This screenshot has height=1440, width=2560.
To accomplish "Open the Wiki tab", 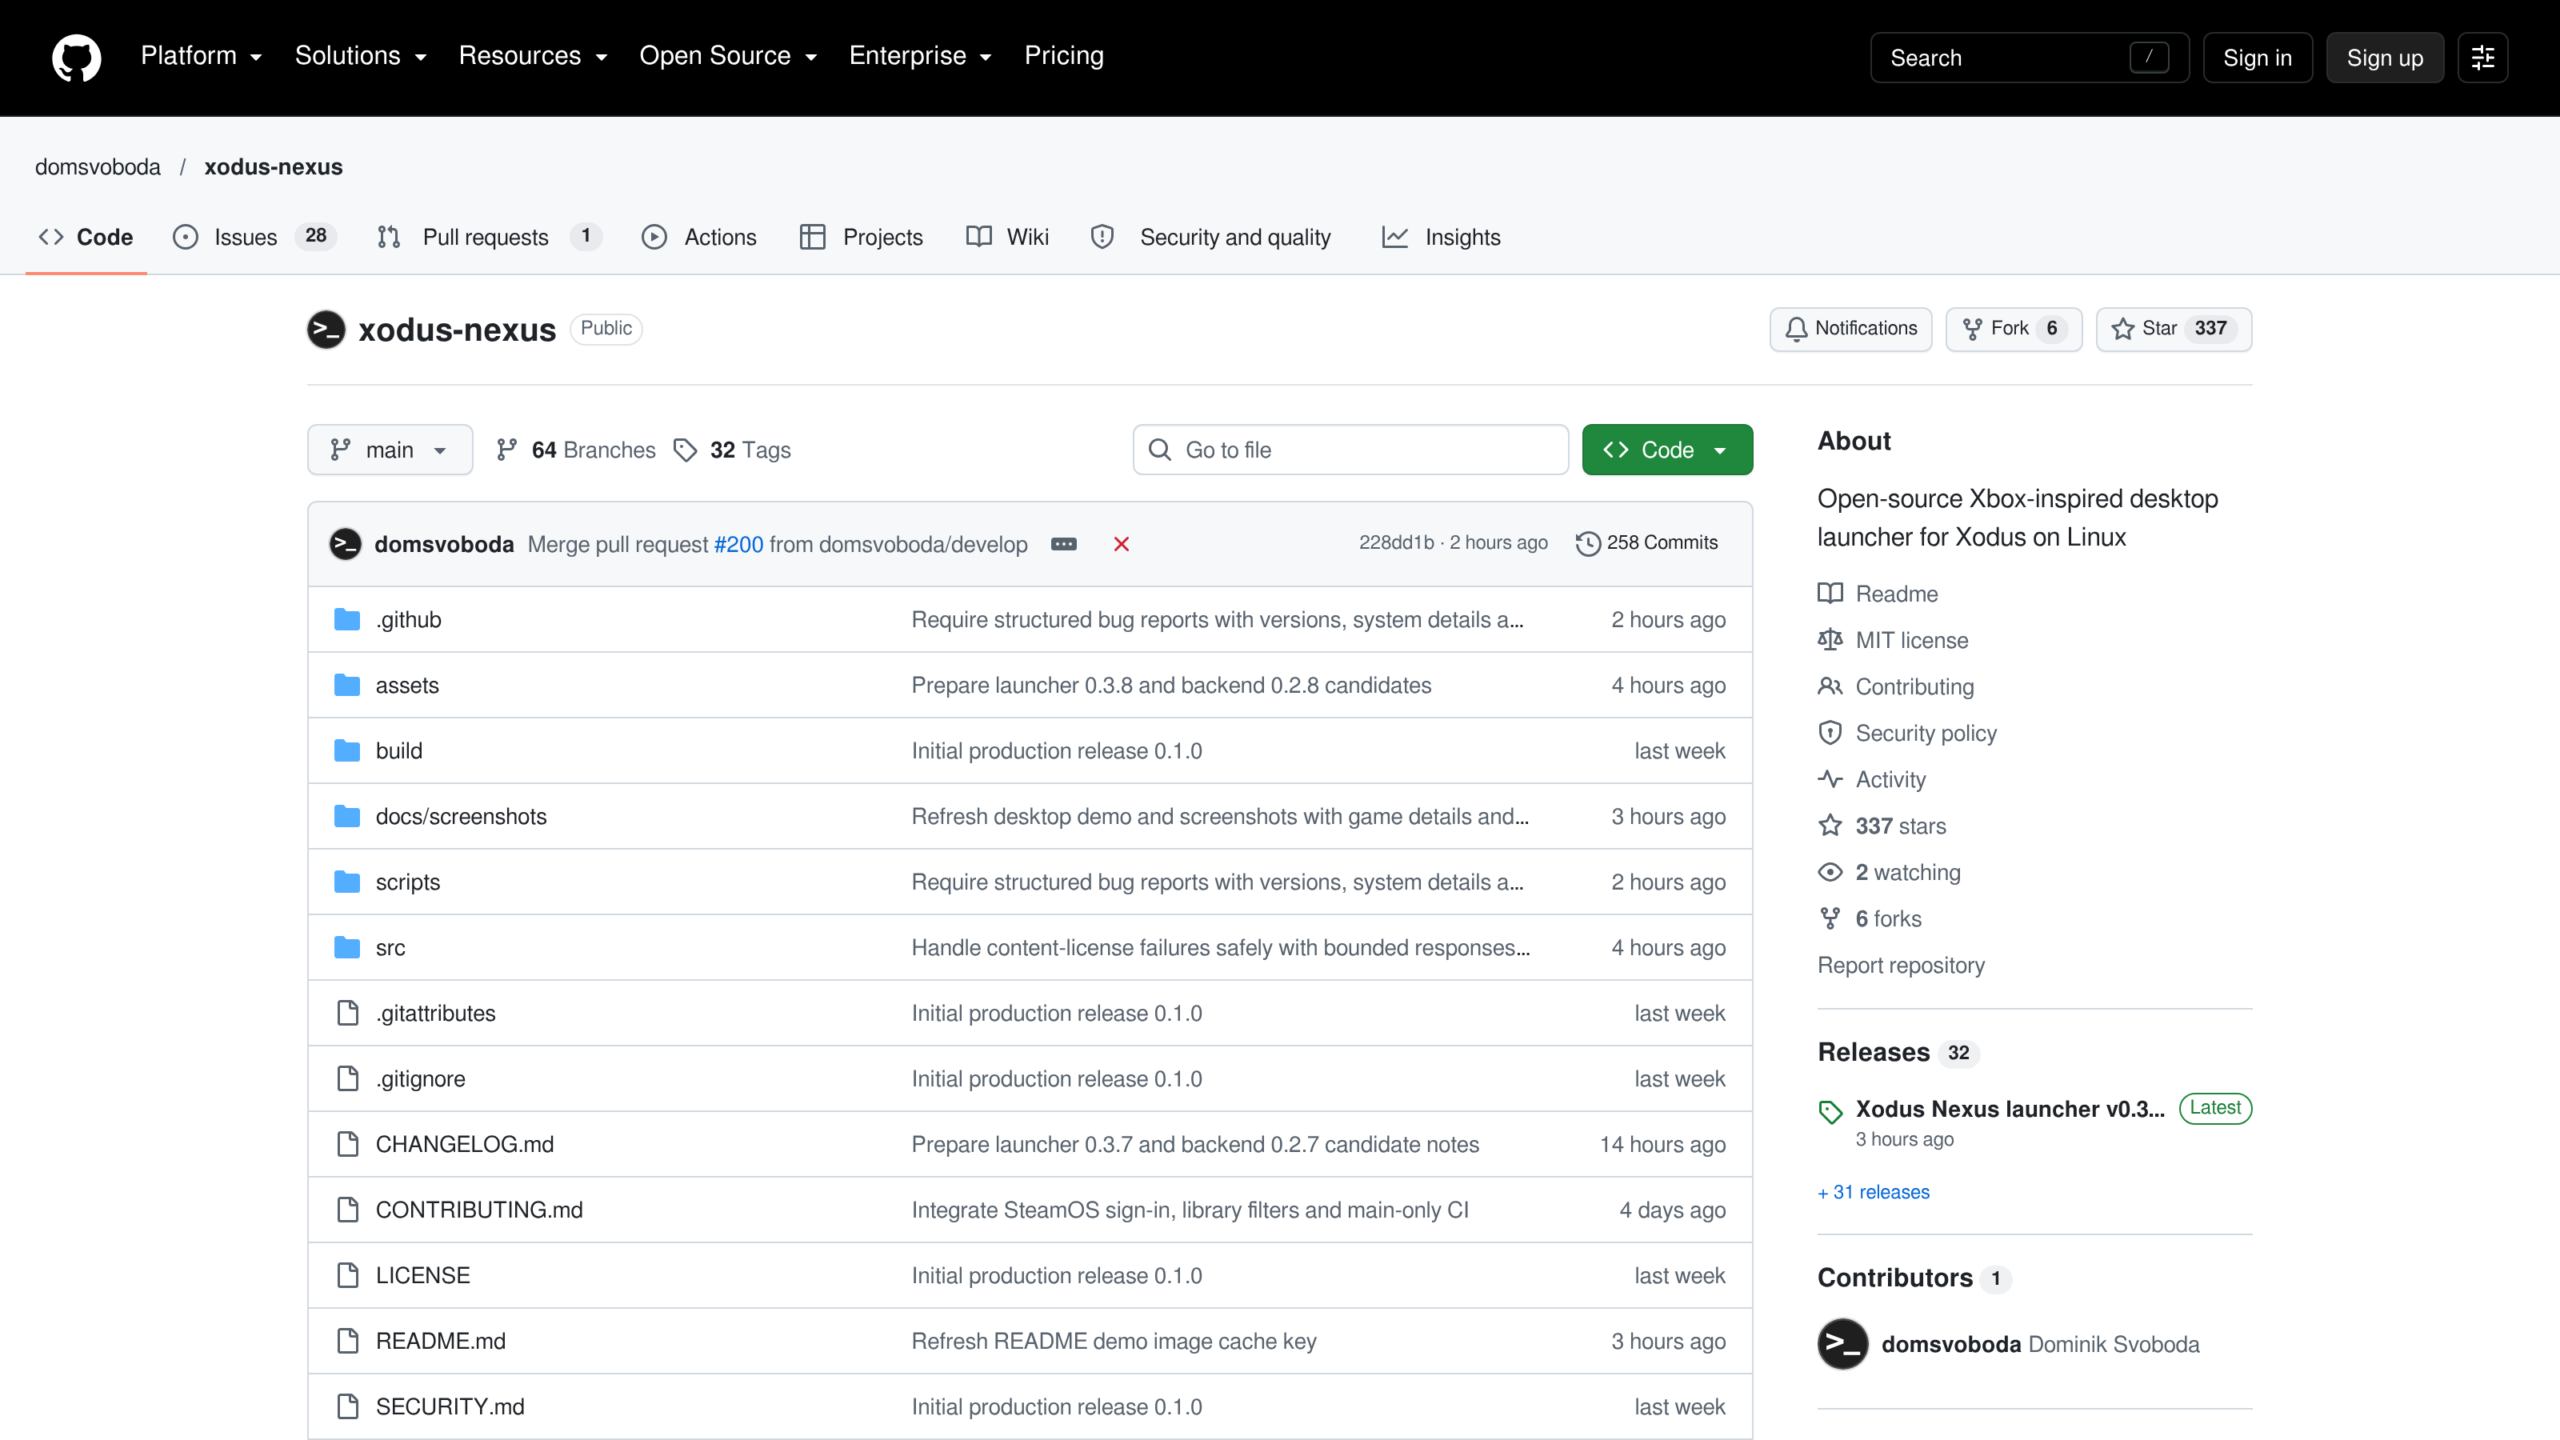I will point(1008,237).
